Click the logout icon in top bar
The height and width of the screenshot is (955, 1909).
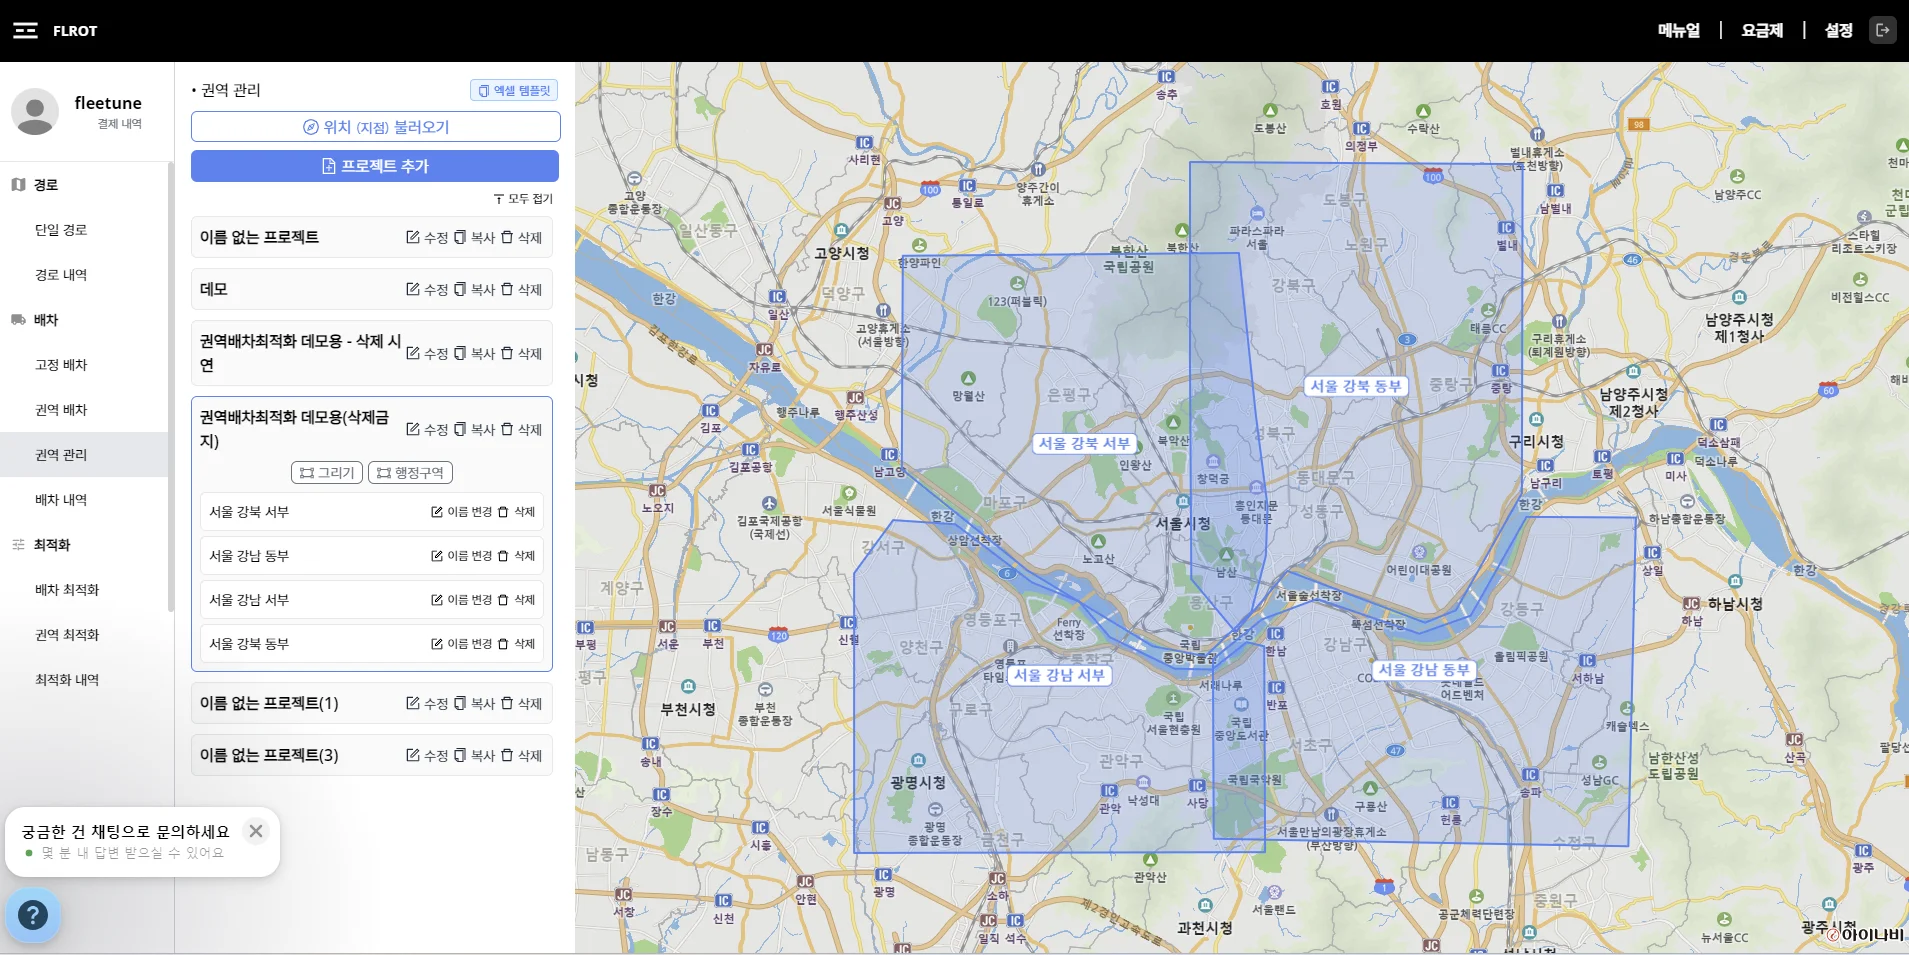pos(1882,31)
